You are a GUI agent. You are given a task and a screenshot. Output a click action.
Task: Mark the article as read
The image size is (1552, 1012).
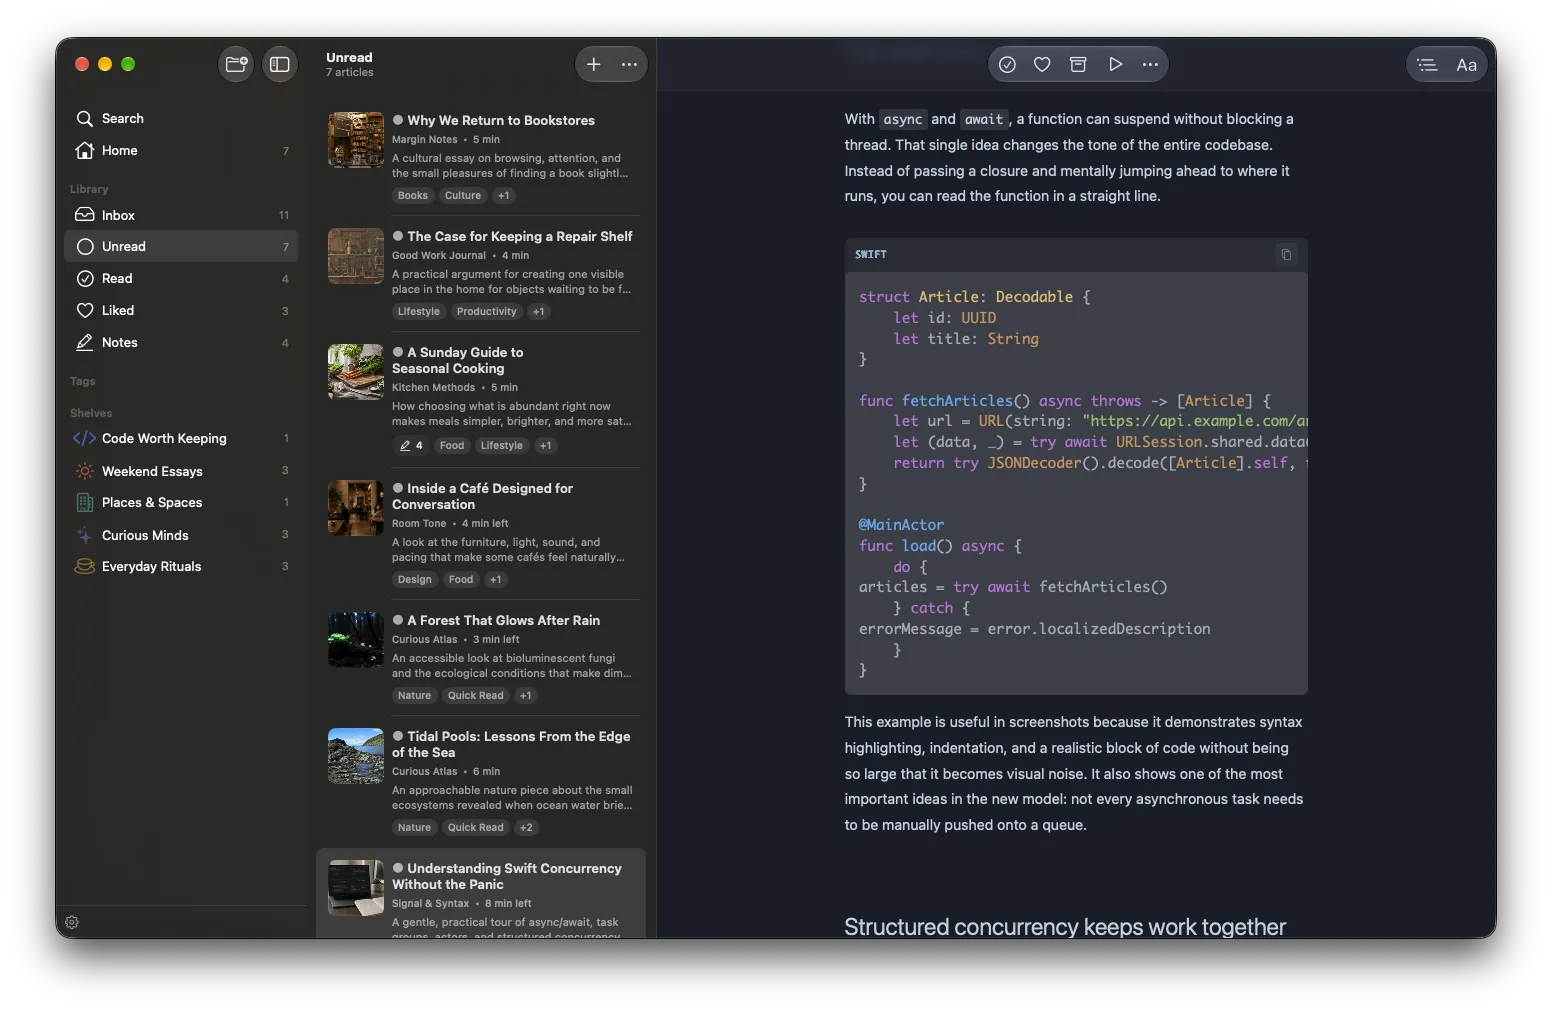[x=1007, y=64]
